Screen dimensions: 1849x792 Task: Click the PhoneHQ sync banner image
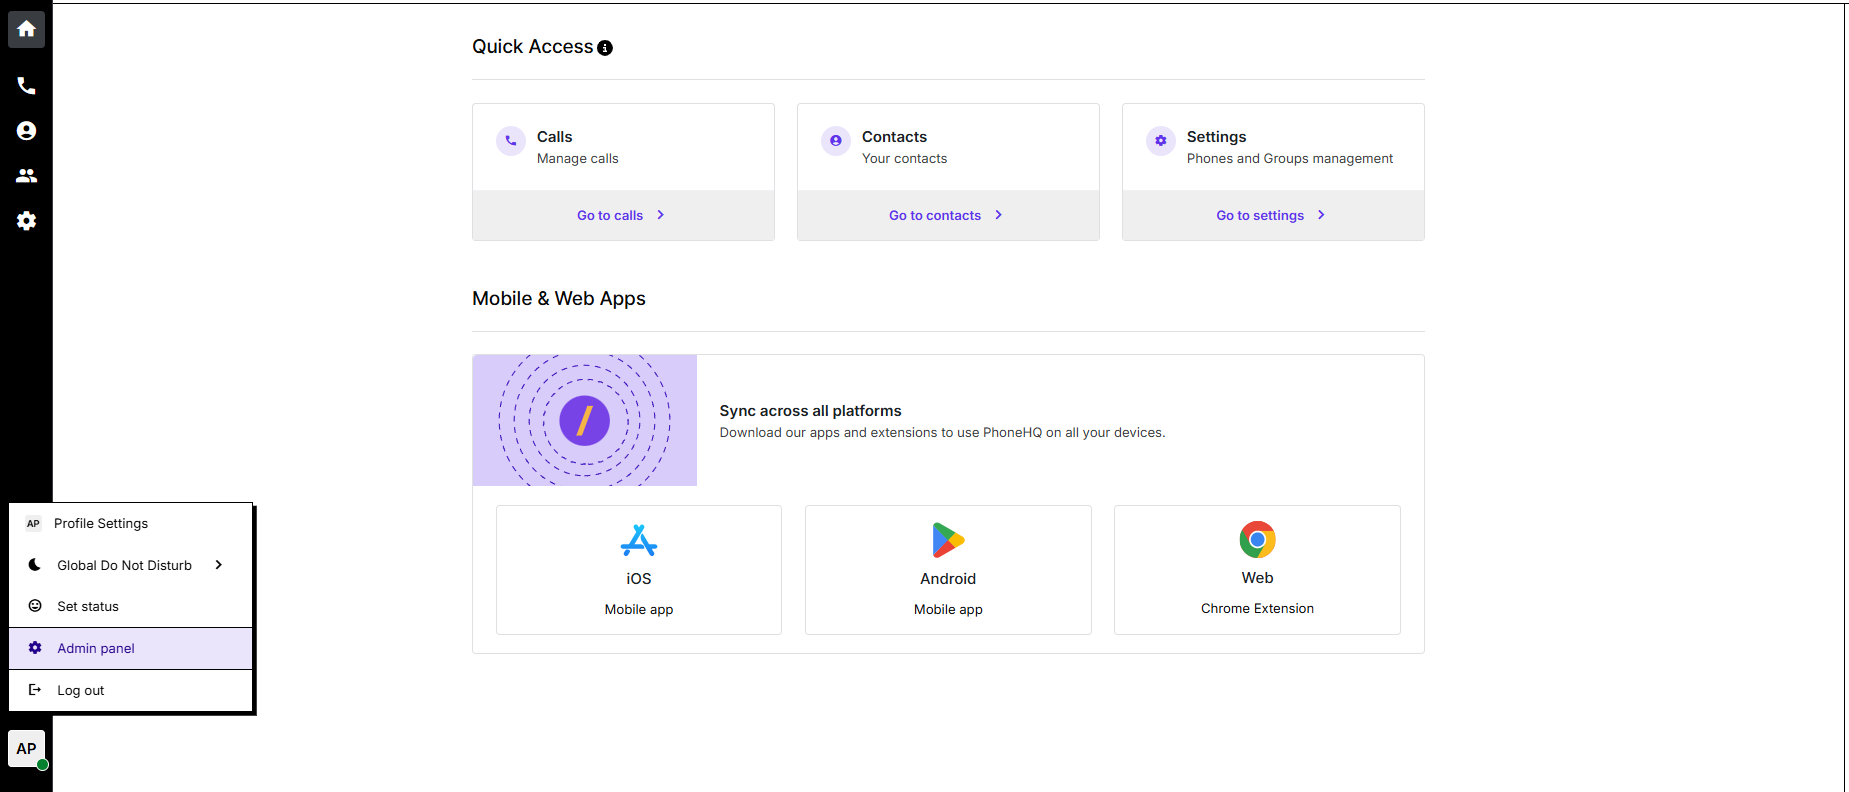point(585,420)
